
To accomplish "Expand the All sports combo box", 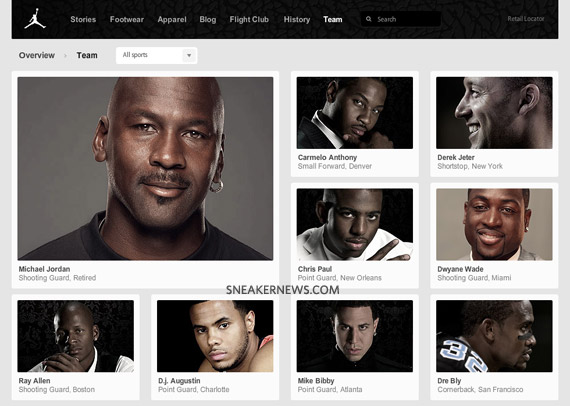I will tap(156, 56).
